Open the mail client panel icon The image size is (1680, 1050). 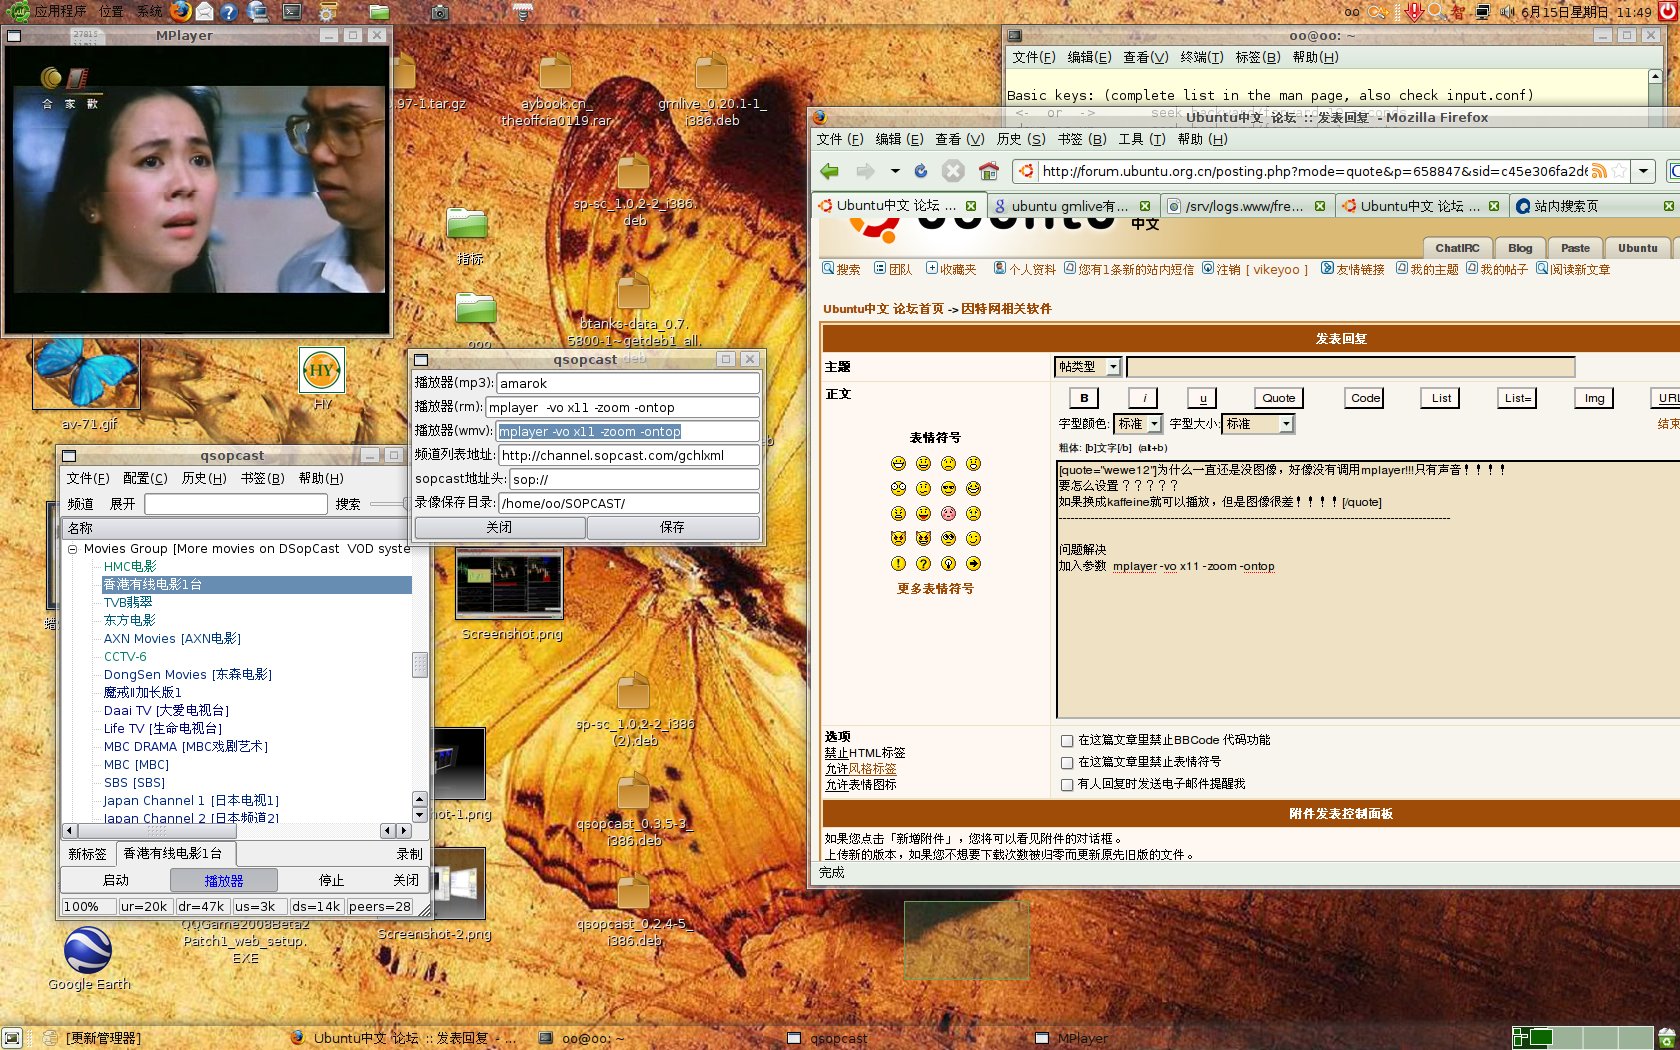[205, 12]
